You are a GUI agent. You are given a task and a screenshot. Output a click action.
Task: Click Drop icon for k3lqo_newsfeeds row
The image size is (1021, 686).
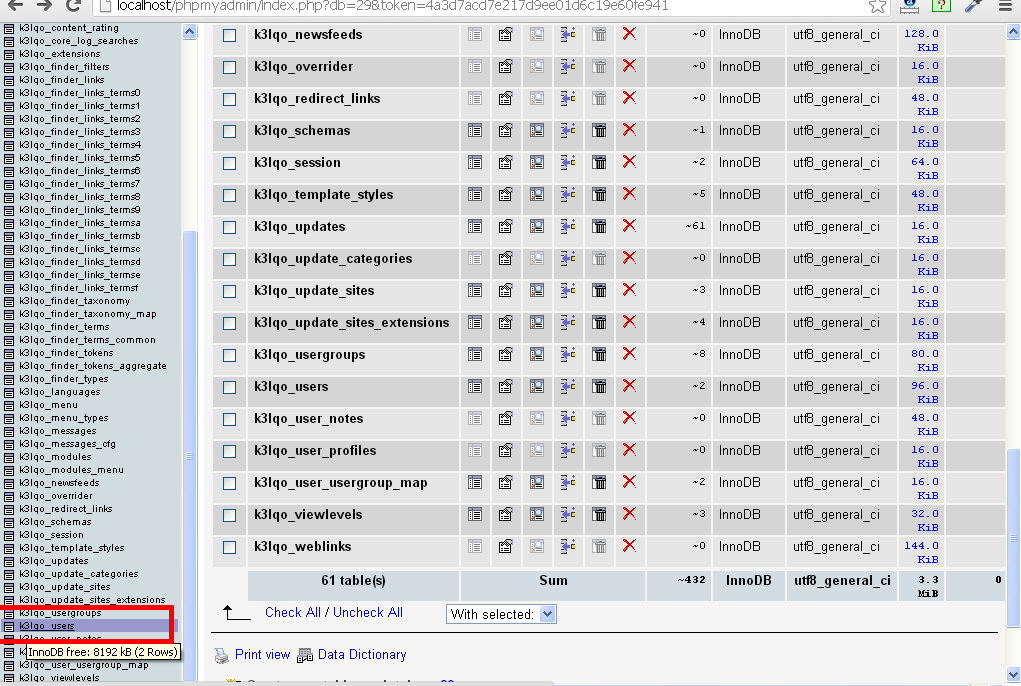(629, 34)
